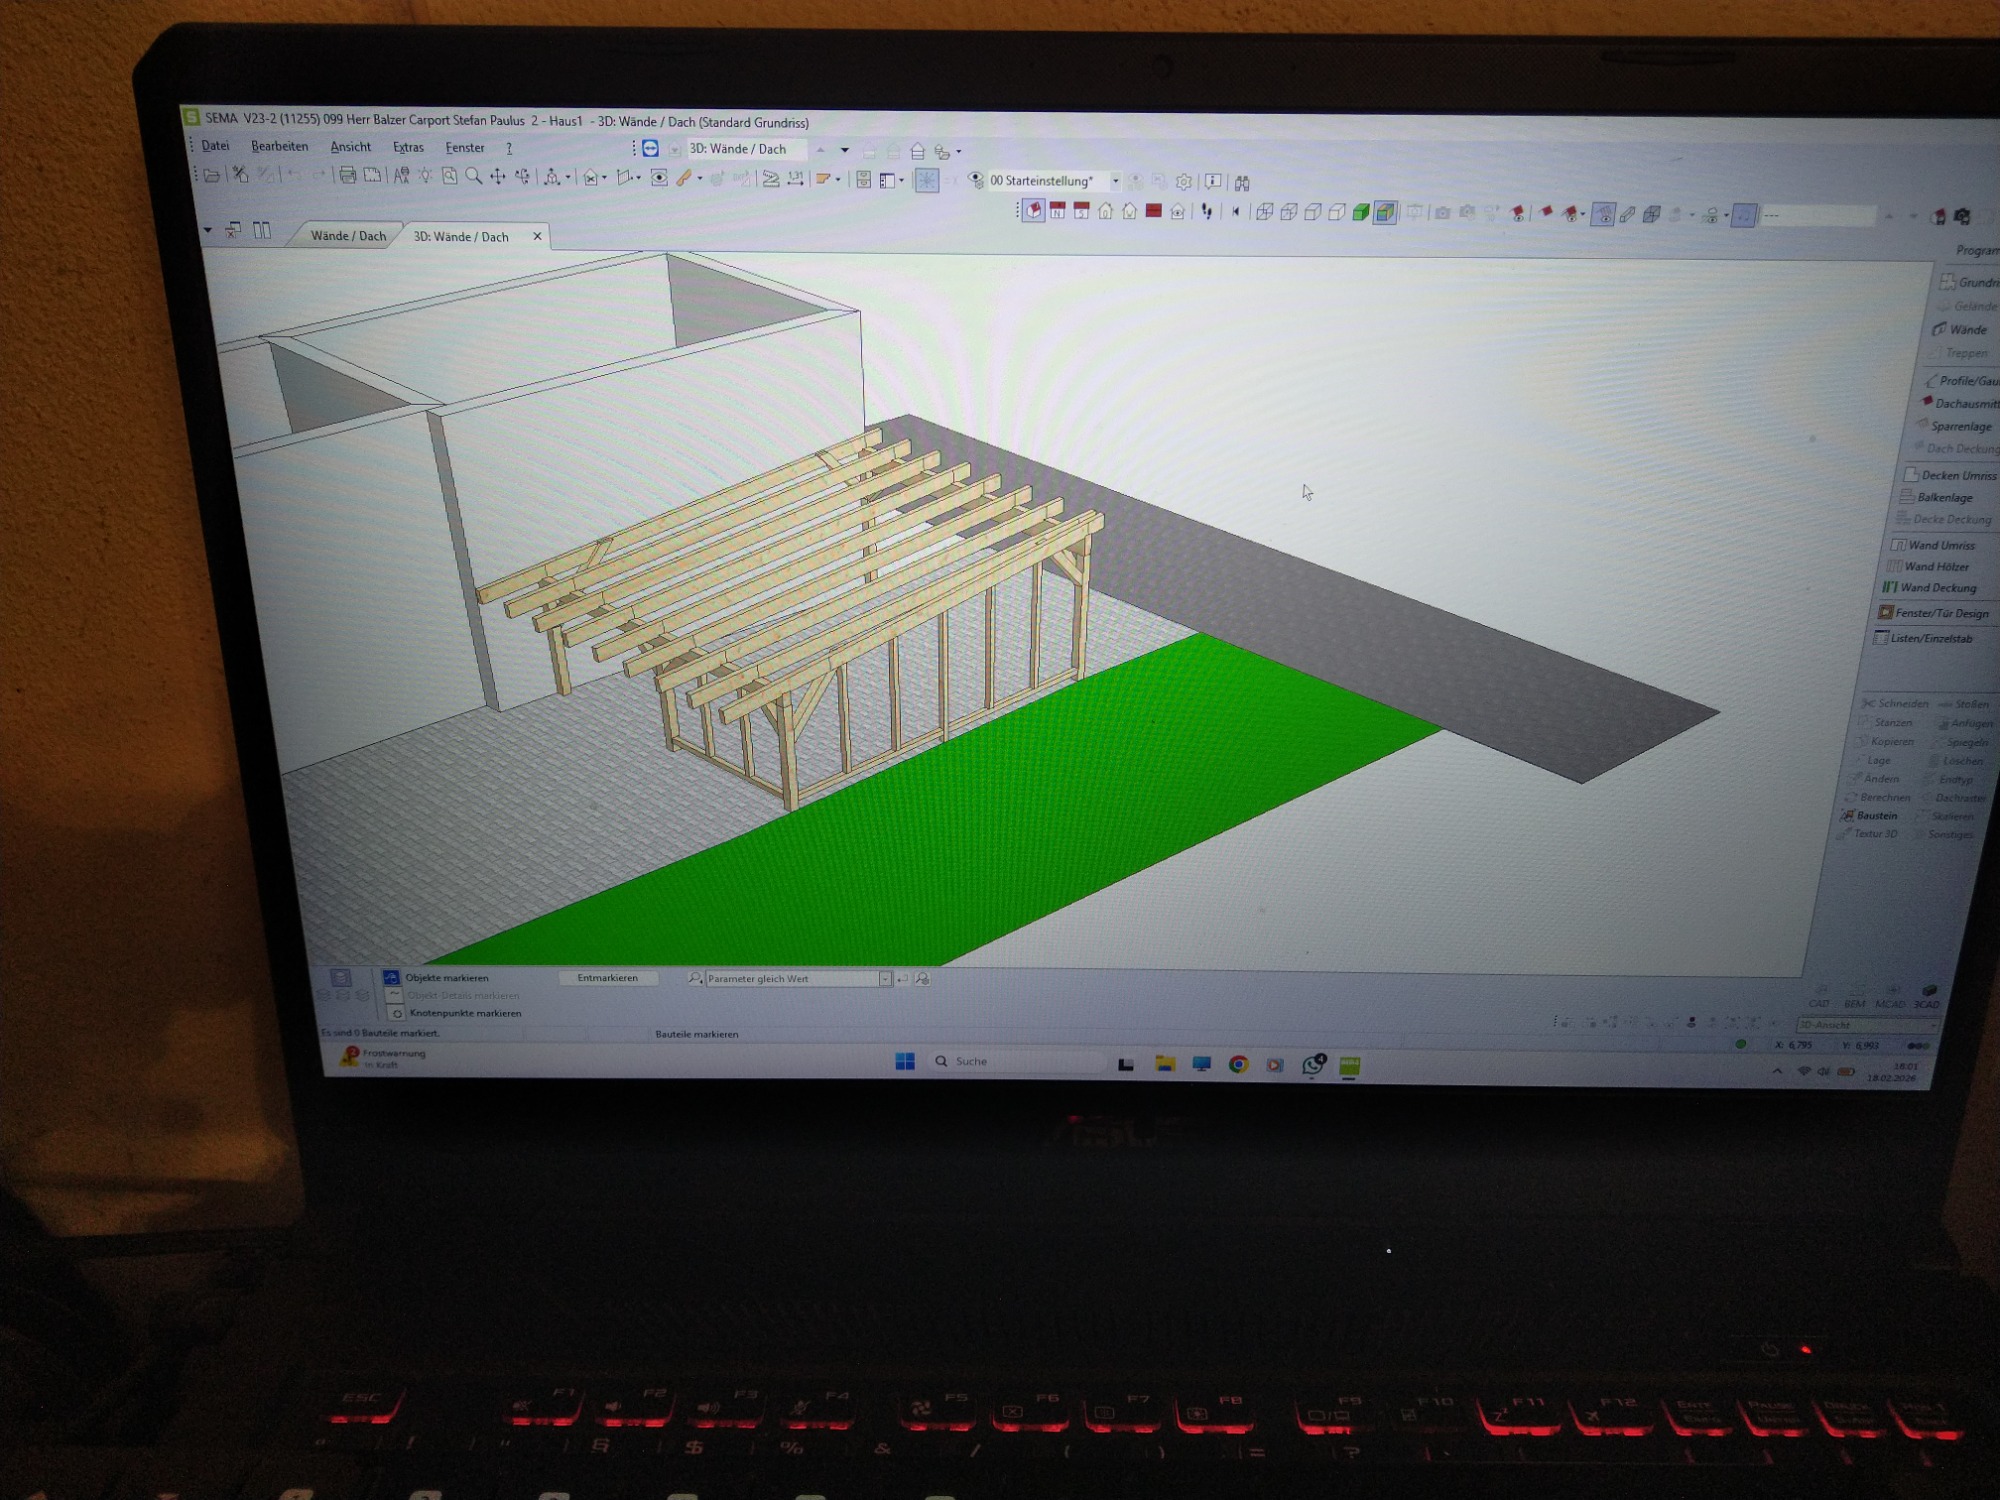The height and width of the screenshot is (1500, 2000).
Task: Click the binoculars search icon
Action: tap(1242, 183)
